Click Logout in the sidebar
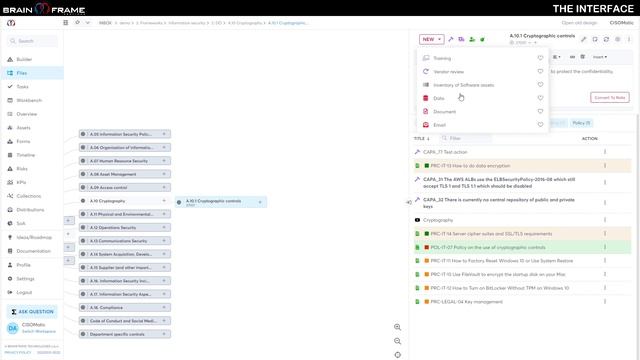 pyautogui.click(x=24, y=292)
